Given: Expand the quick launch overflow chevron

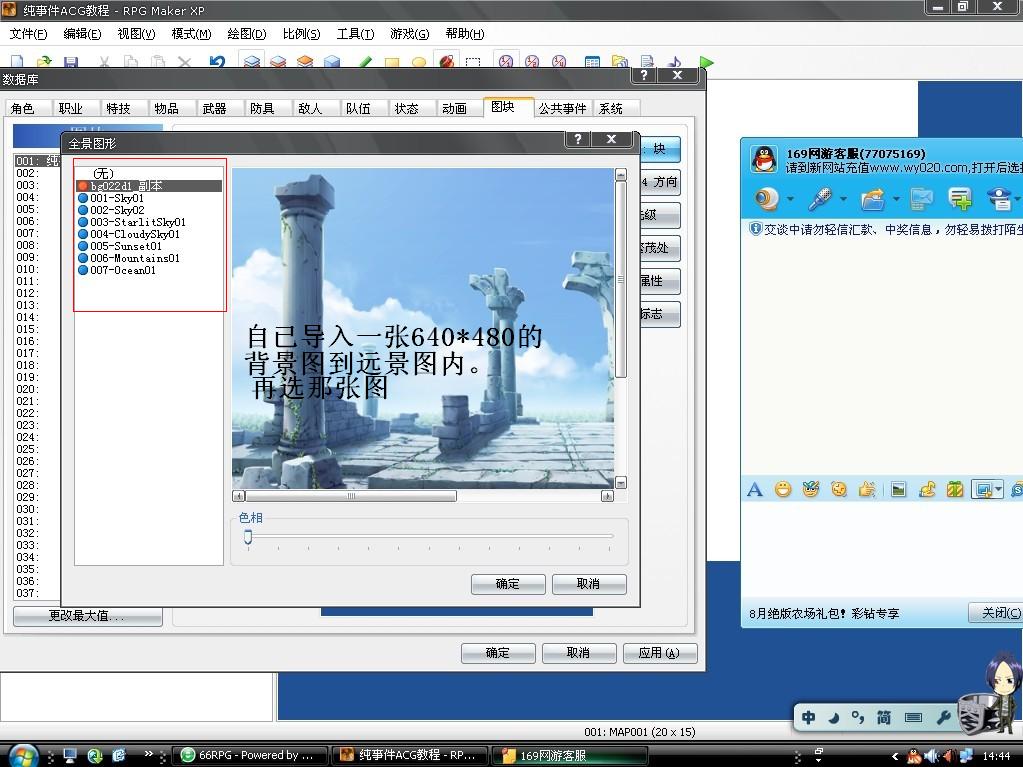Looking at the screenshot, I should click(149, 753).
